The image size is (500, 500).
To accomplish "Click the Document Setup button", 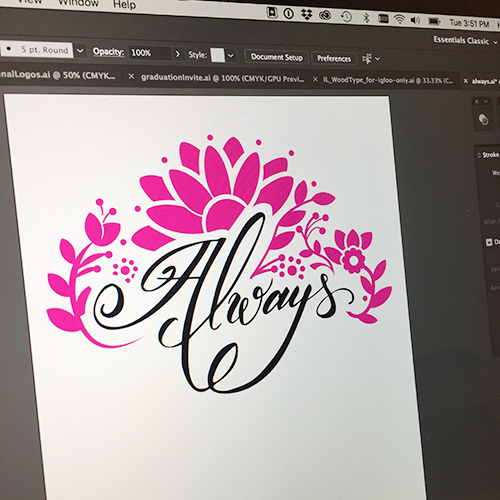I will click(x=277, y=57).
